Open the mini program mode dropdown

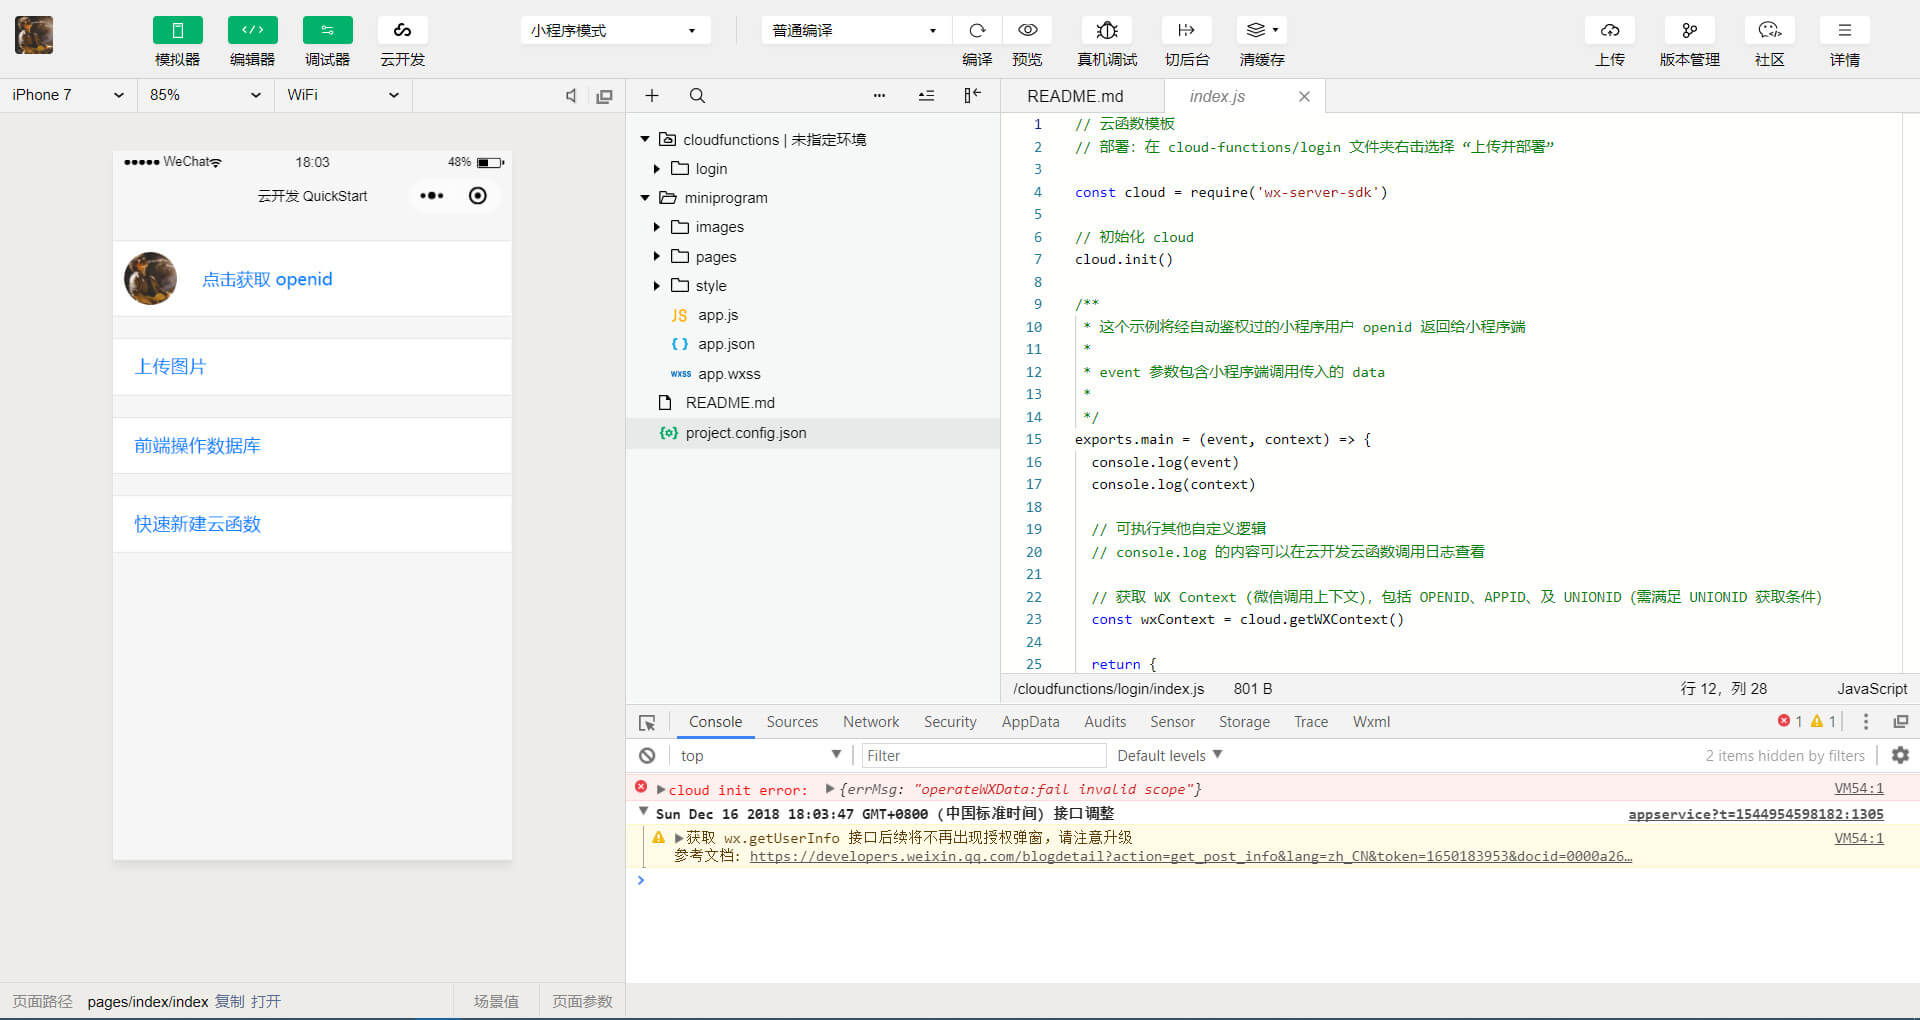(x=614, y=31)
